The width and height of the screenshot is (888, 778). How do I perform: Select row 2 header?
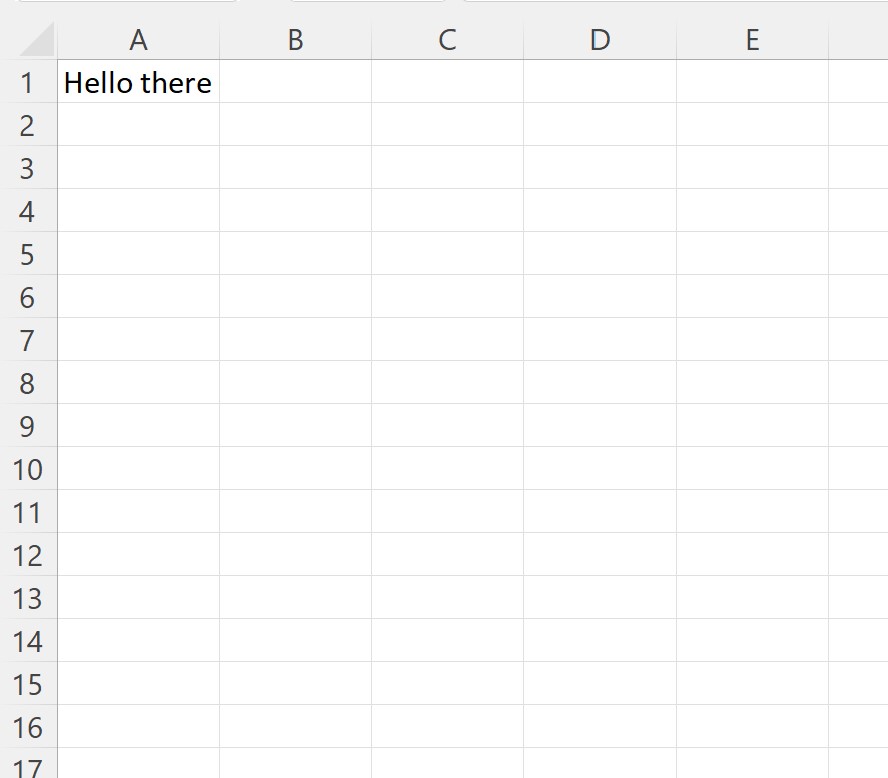coord(28,125)
